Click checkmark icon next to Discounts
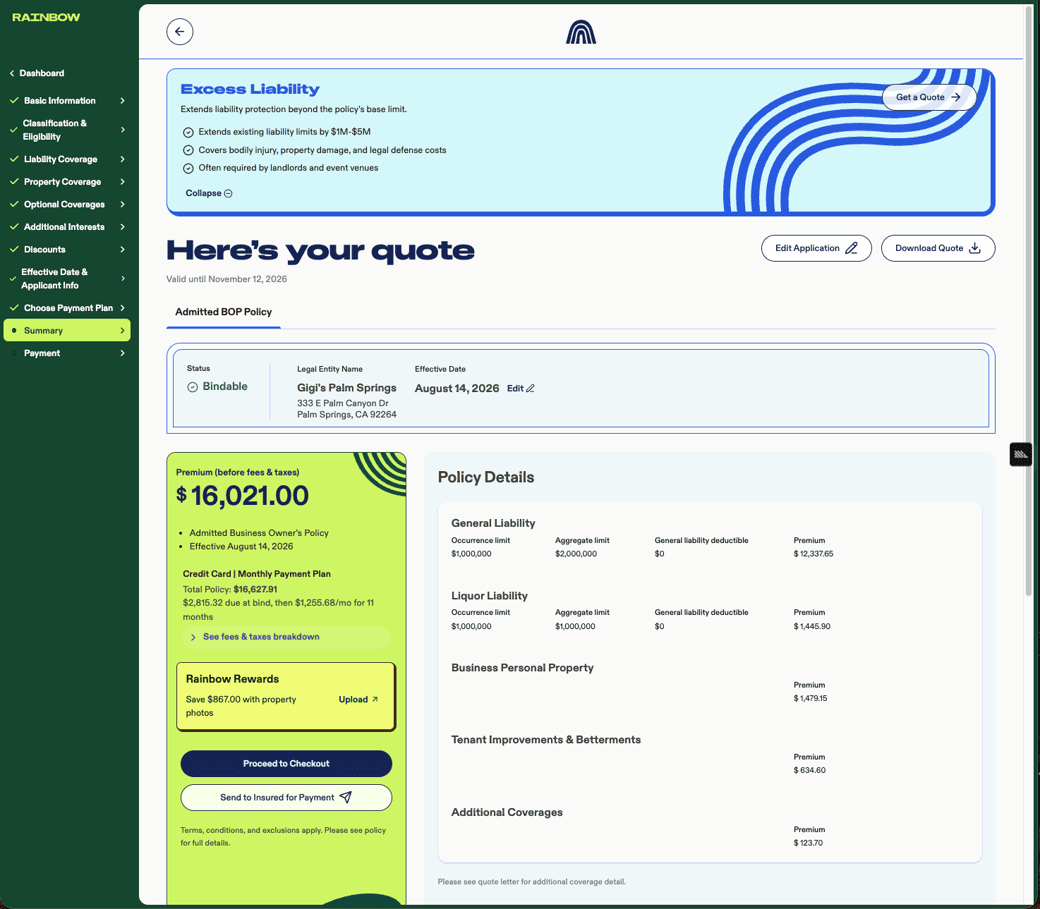The image size is (1040, 909). pos(14,249)
